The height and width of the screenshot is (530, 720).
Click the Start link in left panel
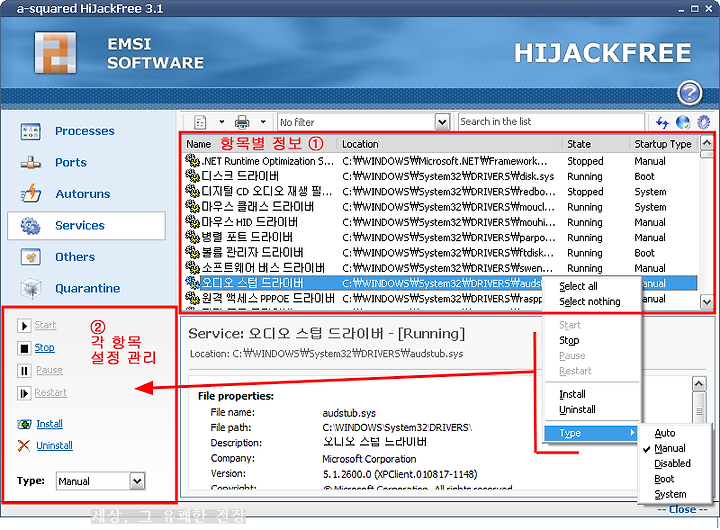45,325
